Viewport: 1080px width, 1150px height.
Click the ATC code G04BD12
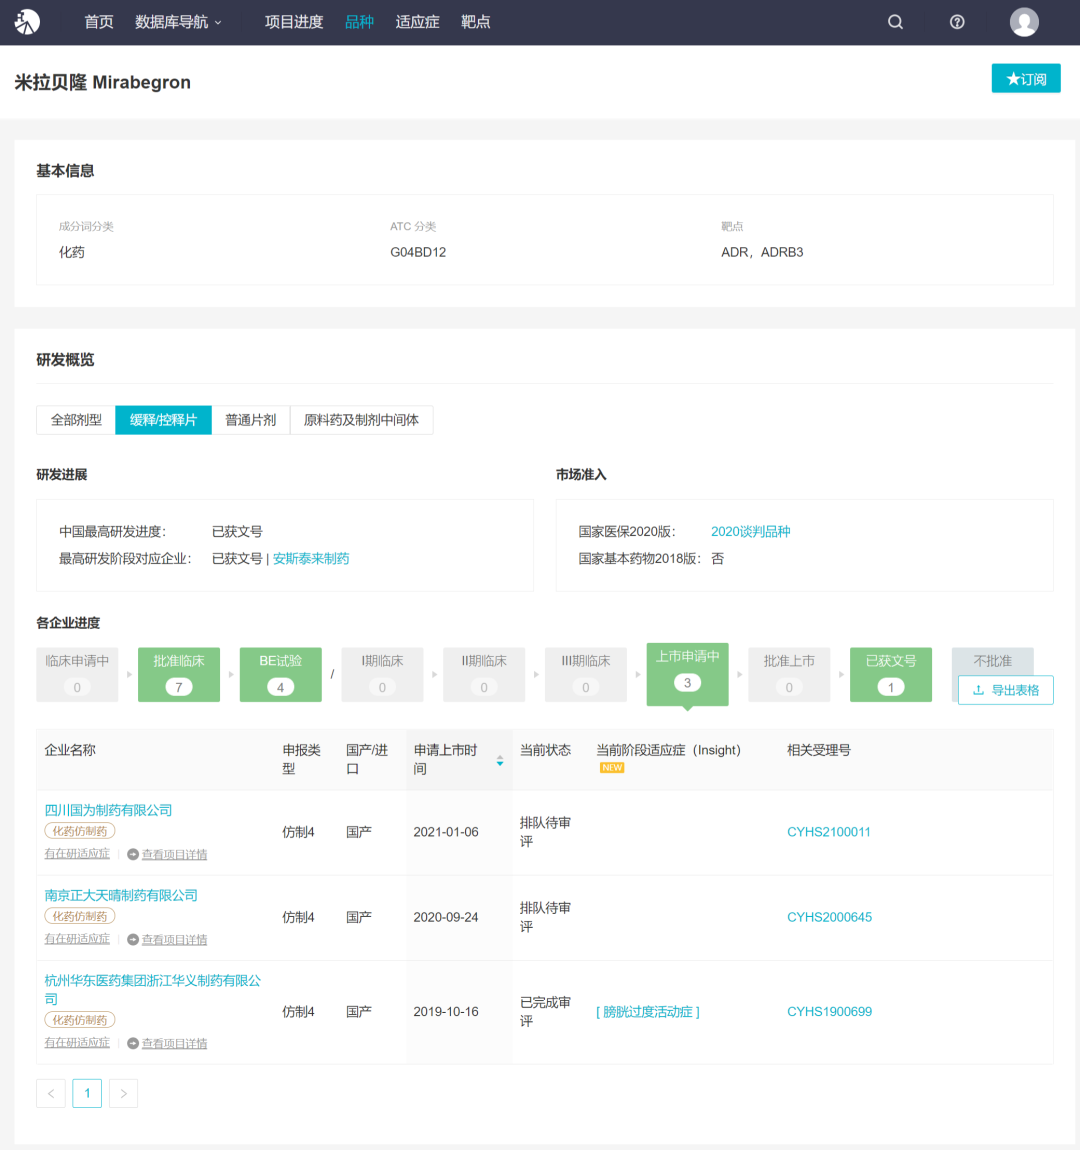(x=418, y=252)
